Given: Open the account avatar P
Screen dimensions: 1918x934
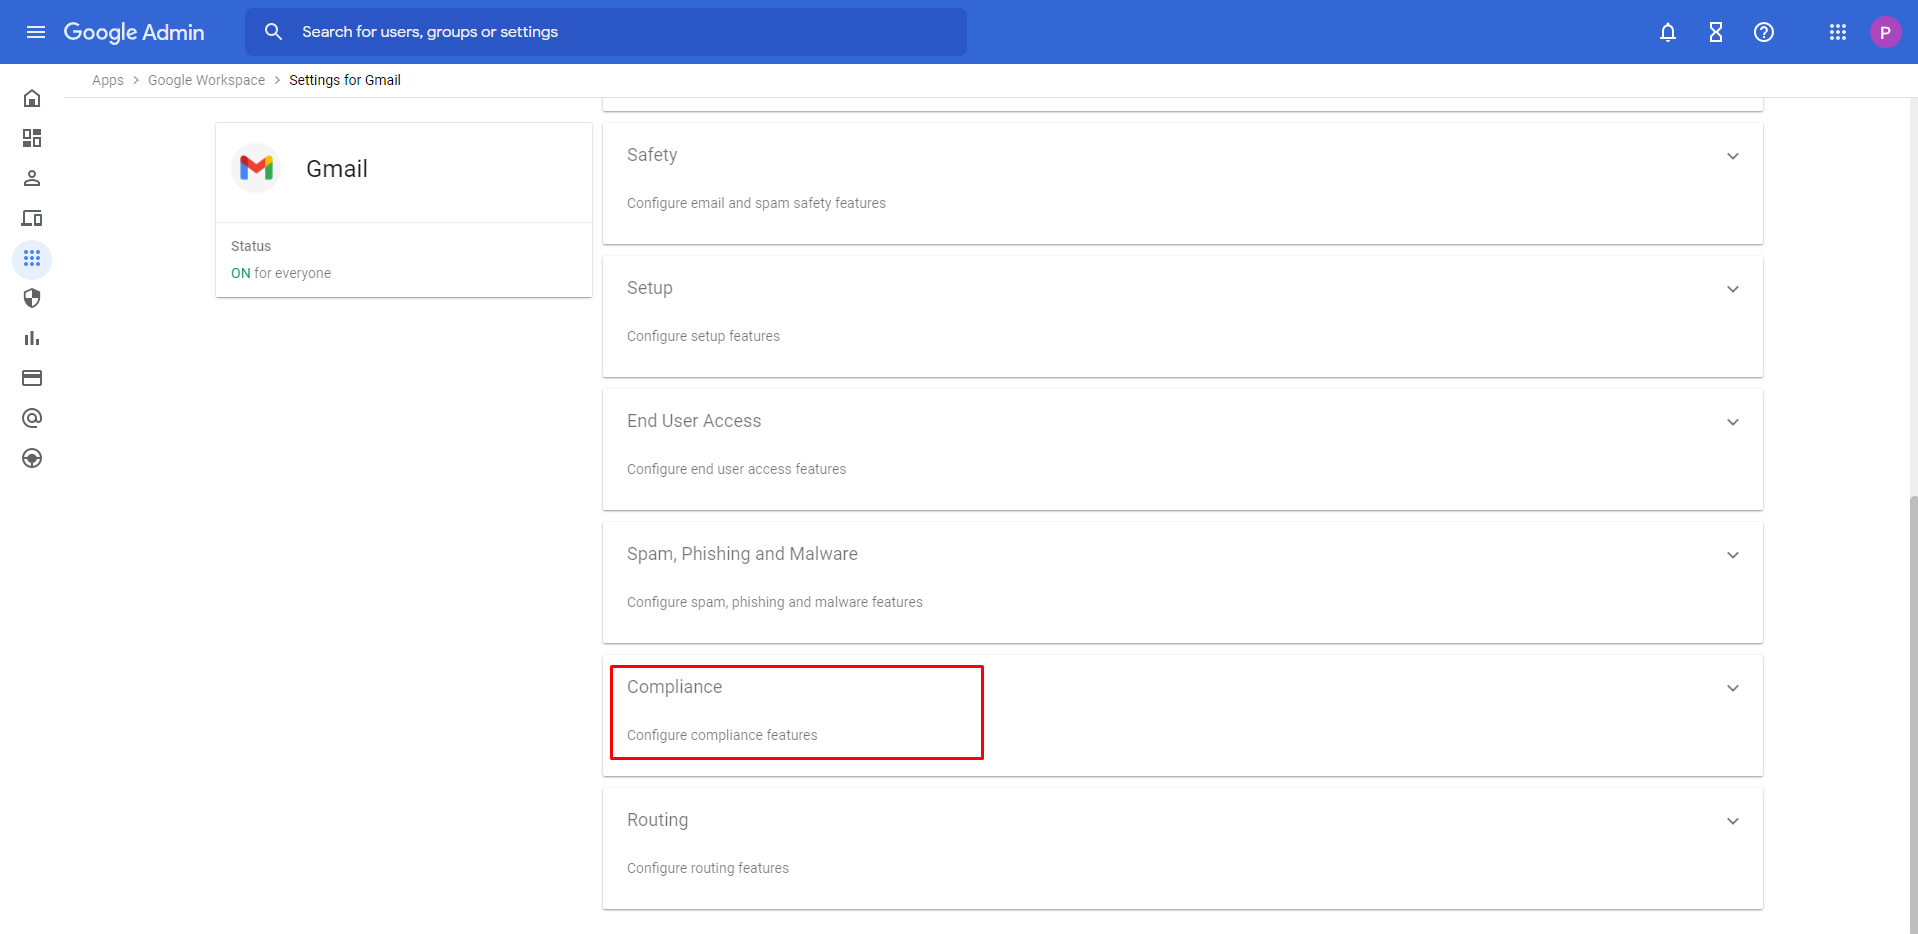Looking at the screenshot, I should pos(1885,32).
